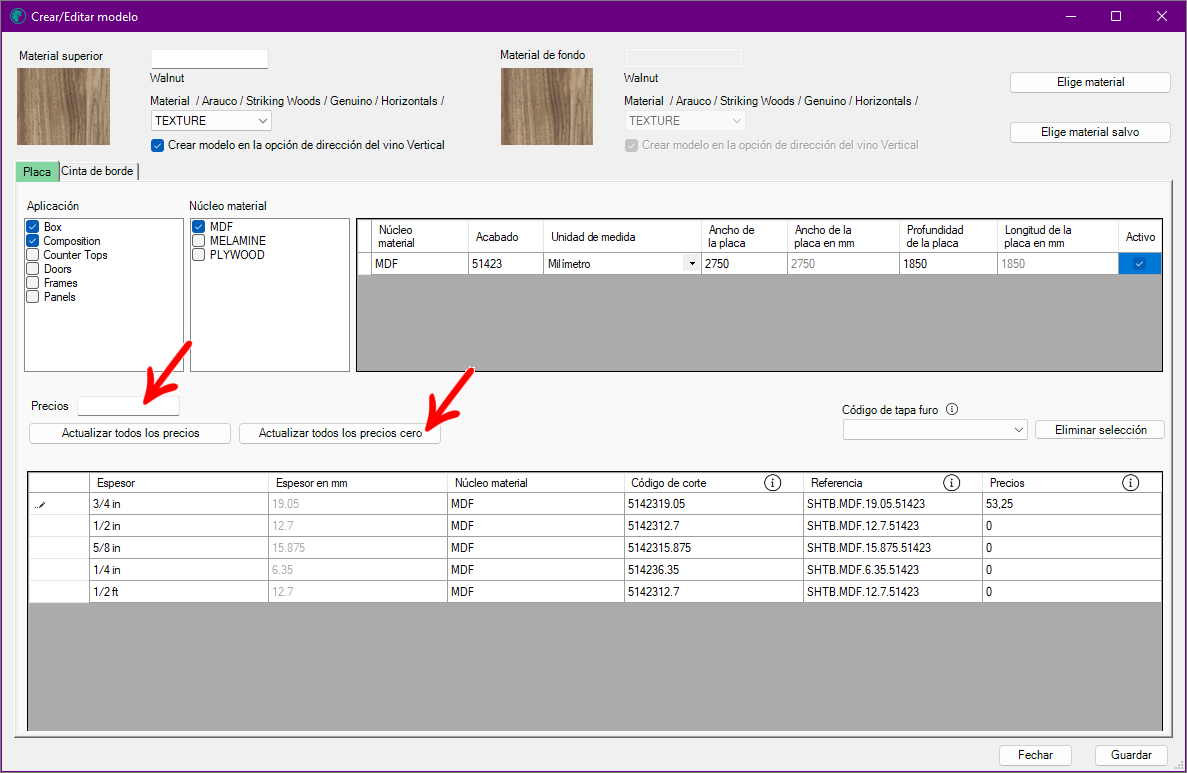Click the Material superior walnut texture swatch

(63, 106)
